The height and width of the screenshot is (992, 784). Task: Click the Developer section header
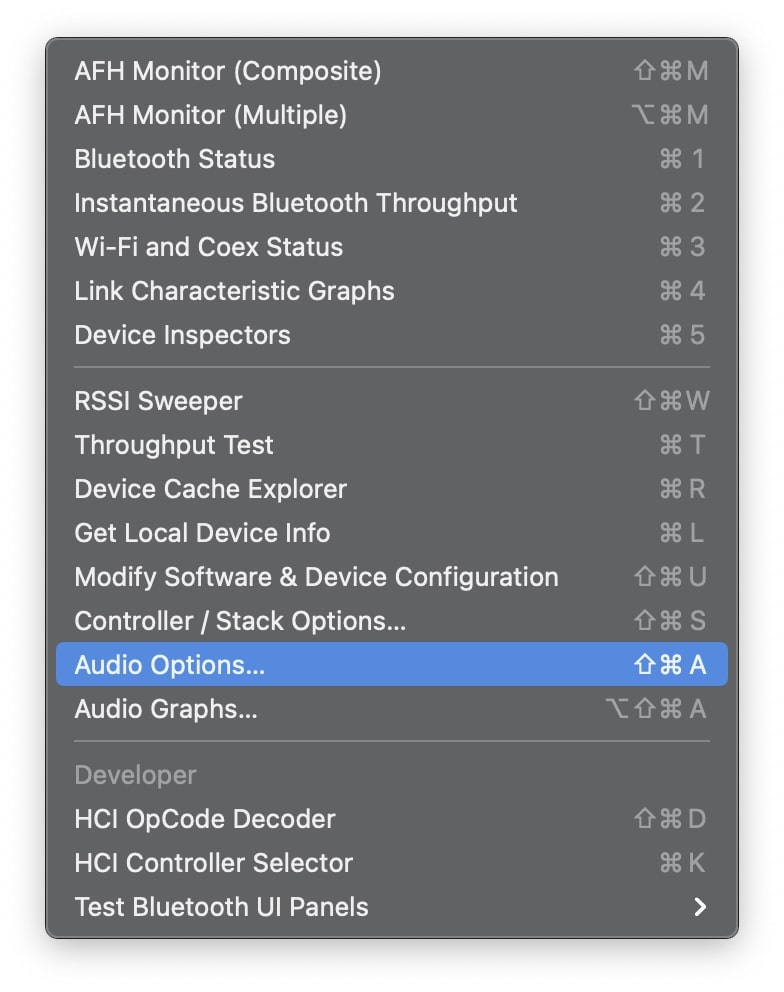pos(135,775)
